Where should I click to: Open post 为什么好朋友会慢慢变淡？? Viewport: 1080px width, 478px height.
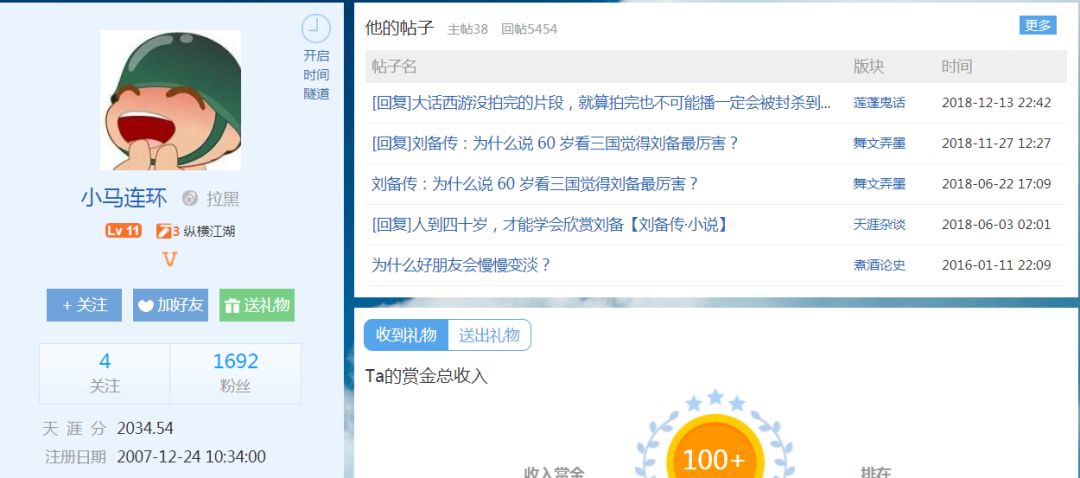coord(461,265)
